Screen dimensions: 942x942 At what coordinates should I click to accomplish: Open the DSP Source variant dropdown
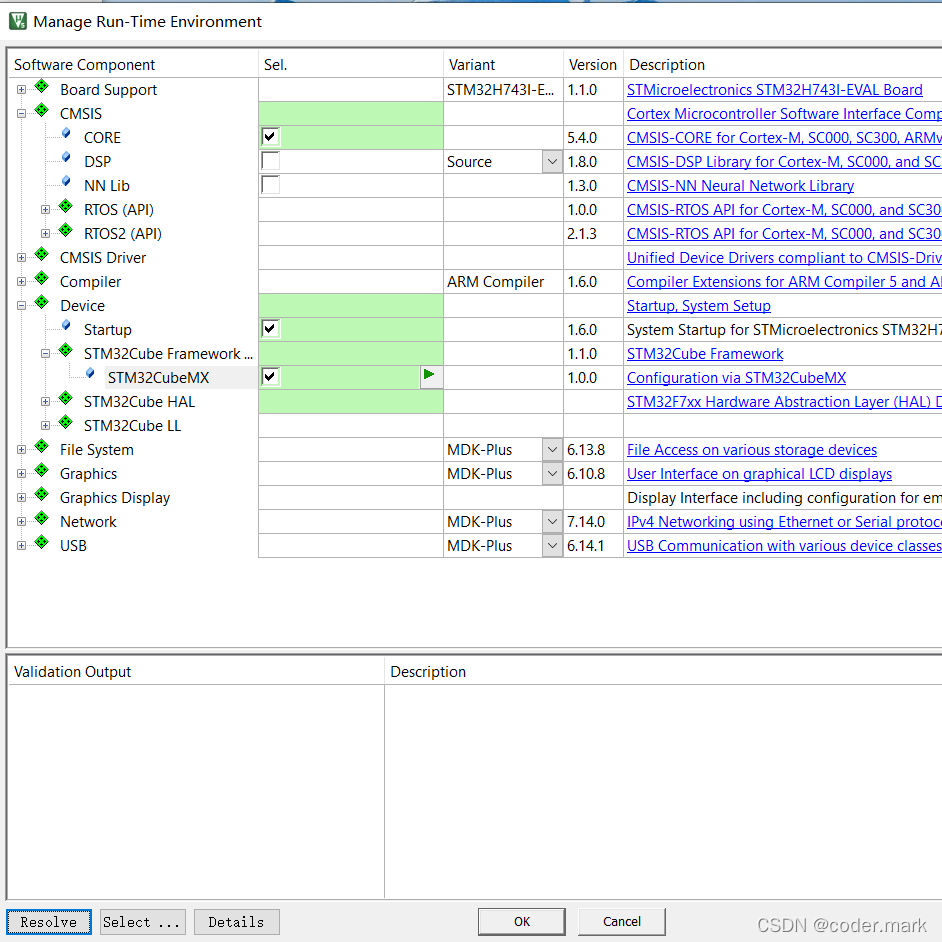[552, 162]
